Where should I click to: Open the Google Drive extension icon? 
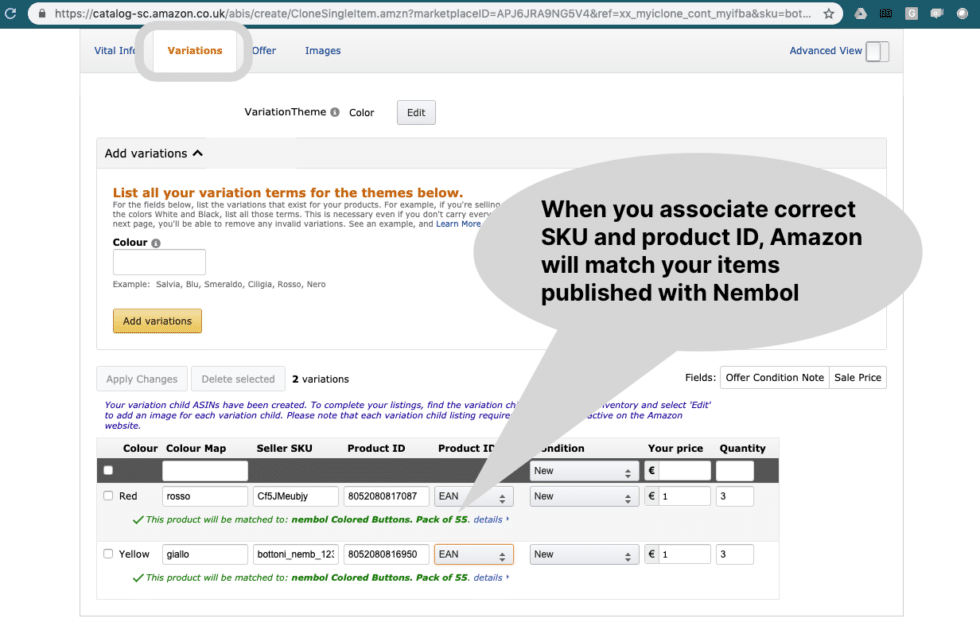pyautogui.click(x=858, y=14)
